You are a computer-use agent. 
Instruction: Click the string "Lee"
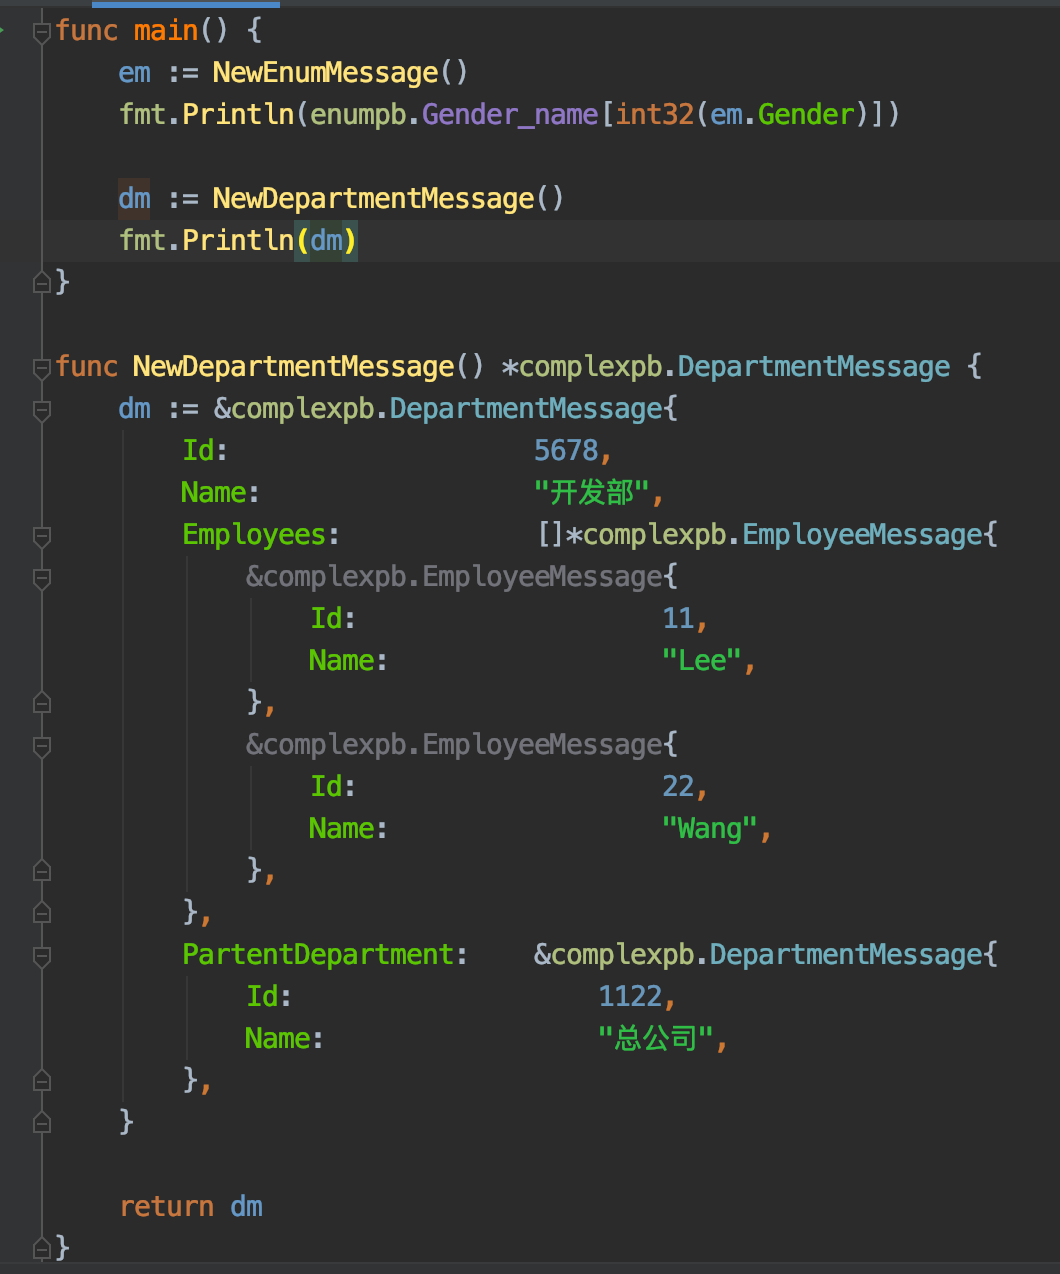click(x=702, y=661)
